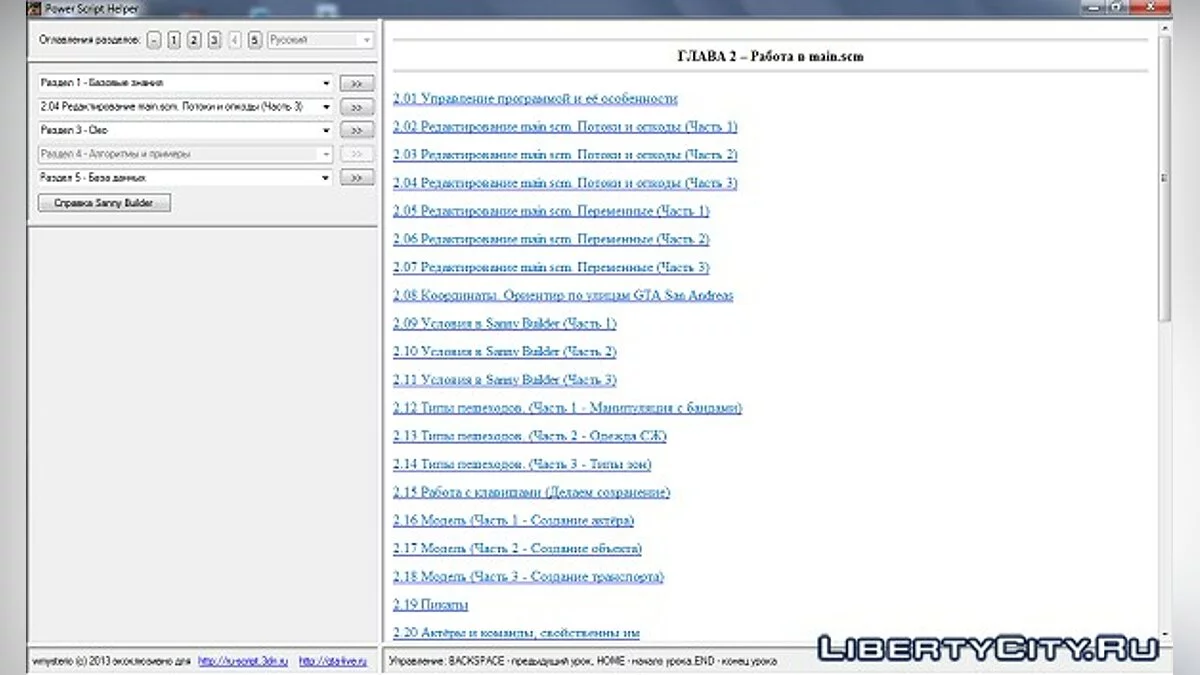Click the ">>" arrow beside Раздел 3
The height and width of the screenshot is (675, 1200).
[x=356, y=130]
